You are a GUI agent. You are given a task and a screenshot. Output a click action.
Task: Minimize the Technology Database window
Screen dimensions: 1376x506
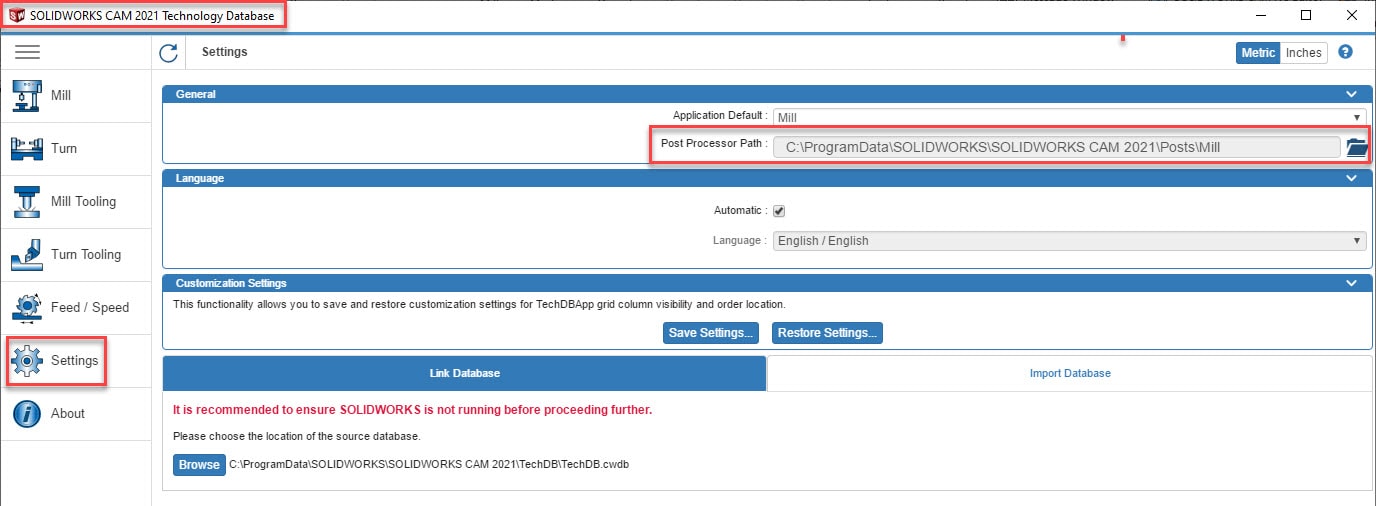click(x=1260, y=15)
